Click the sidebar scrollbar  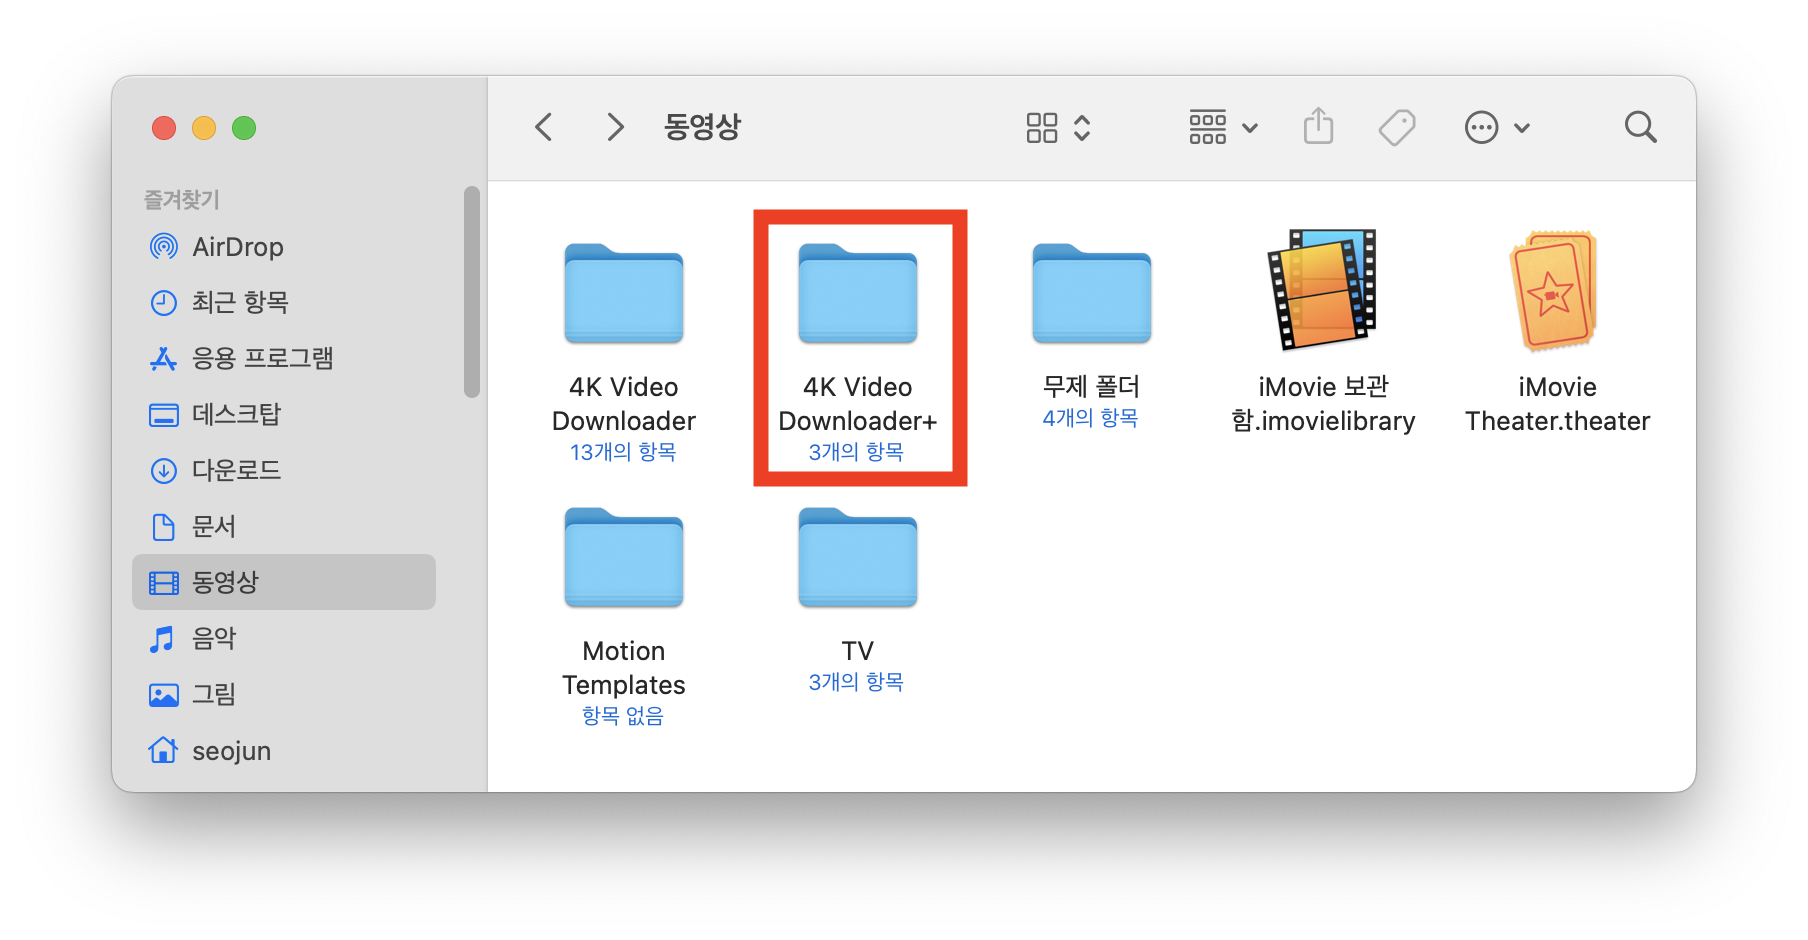[472, 292]
